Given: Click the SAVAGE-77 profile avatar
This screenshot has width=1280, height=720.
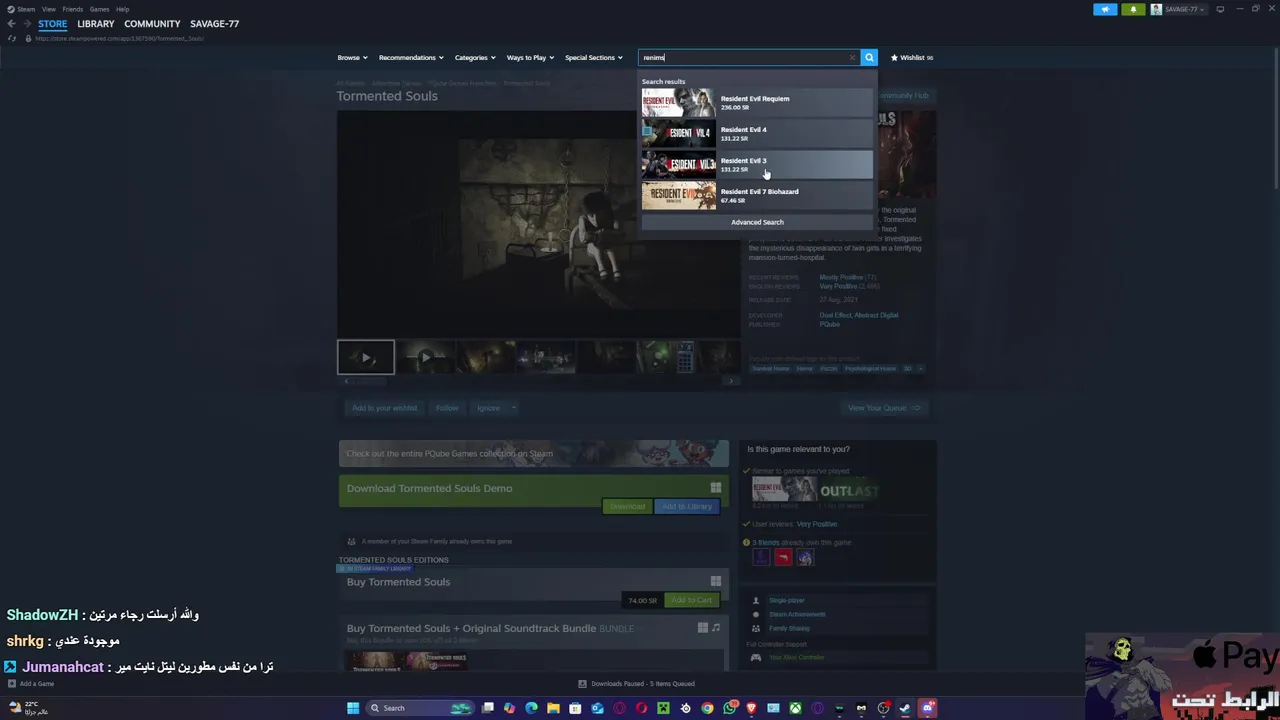Looking at the screenshot, I should [1156, 9].
